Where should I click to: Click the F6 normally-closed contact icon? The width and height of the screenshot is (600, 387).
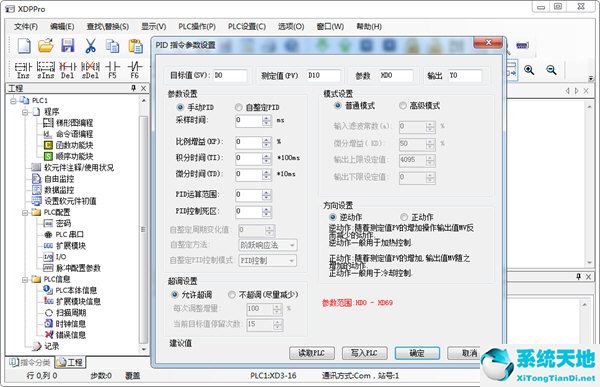point(135,70)
